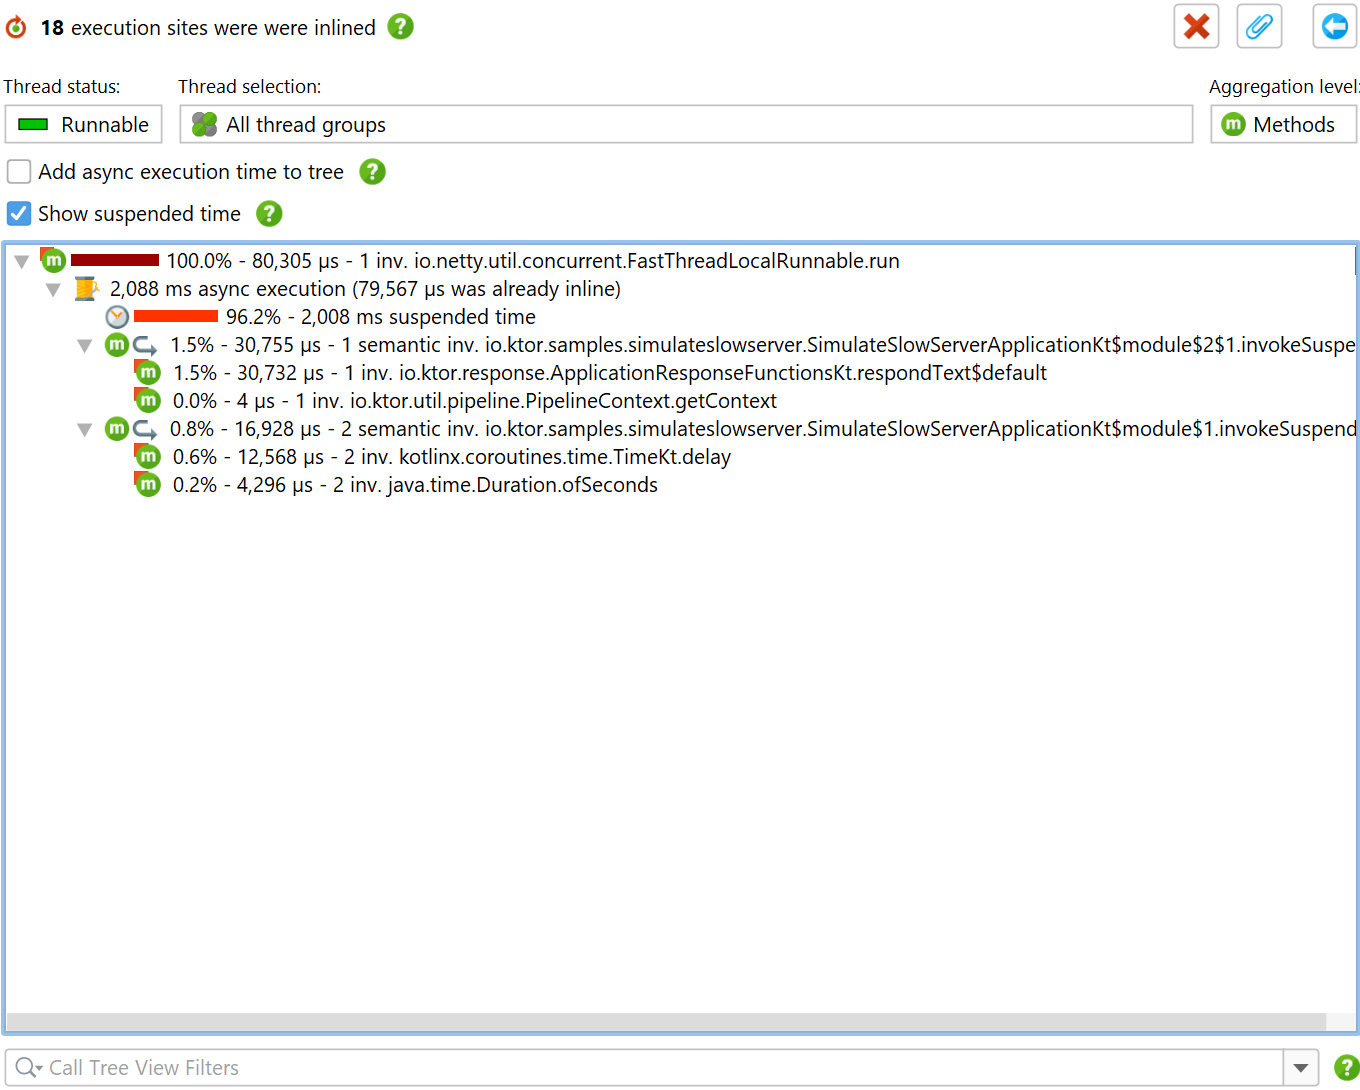Collapse the module$2$1.invokeSuspend node

pos(85,346)
